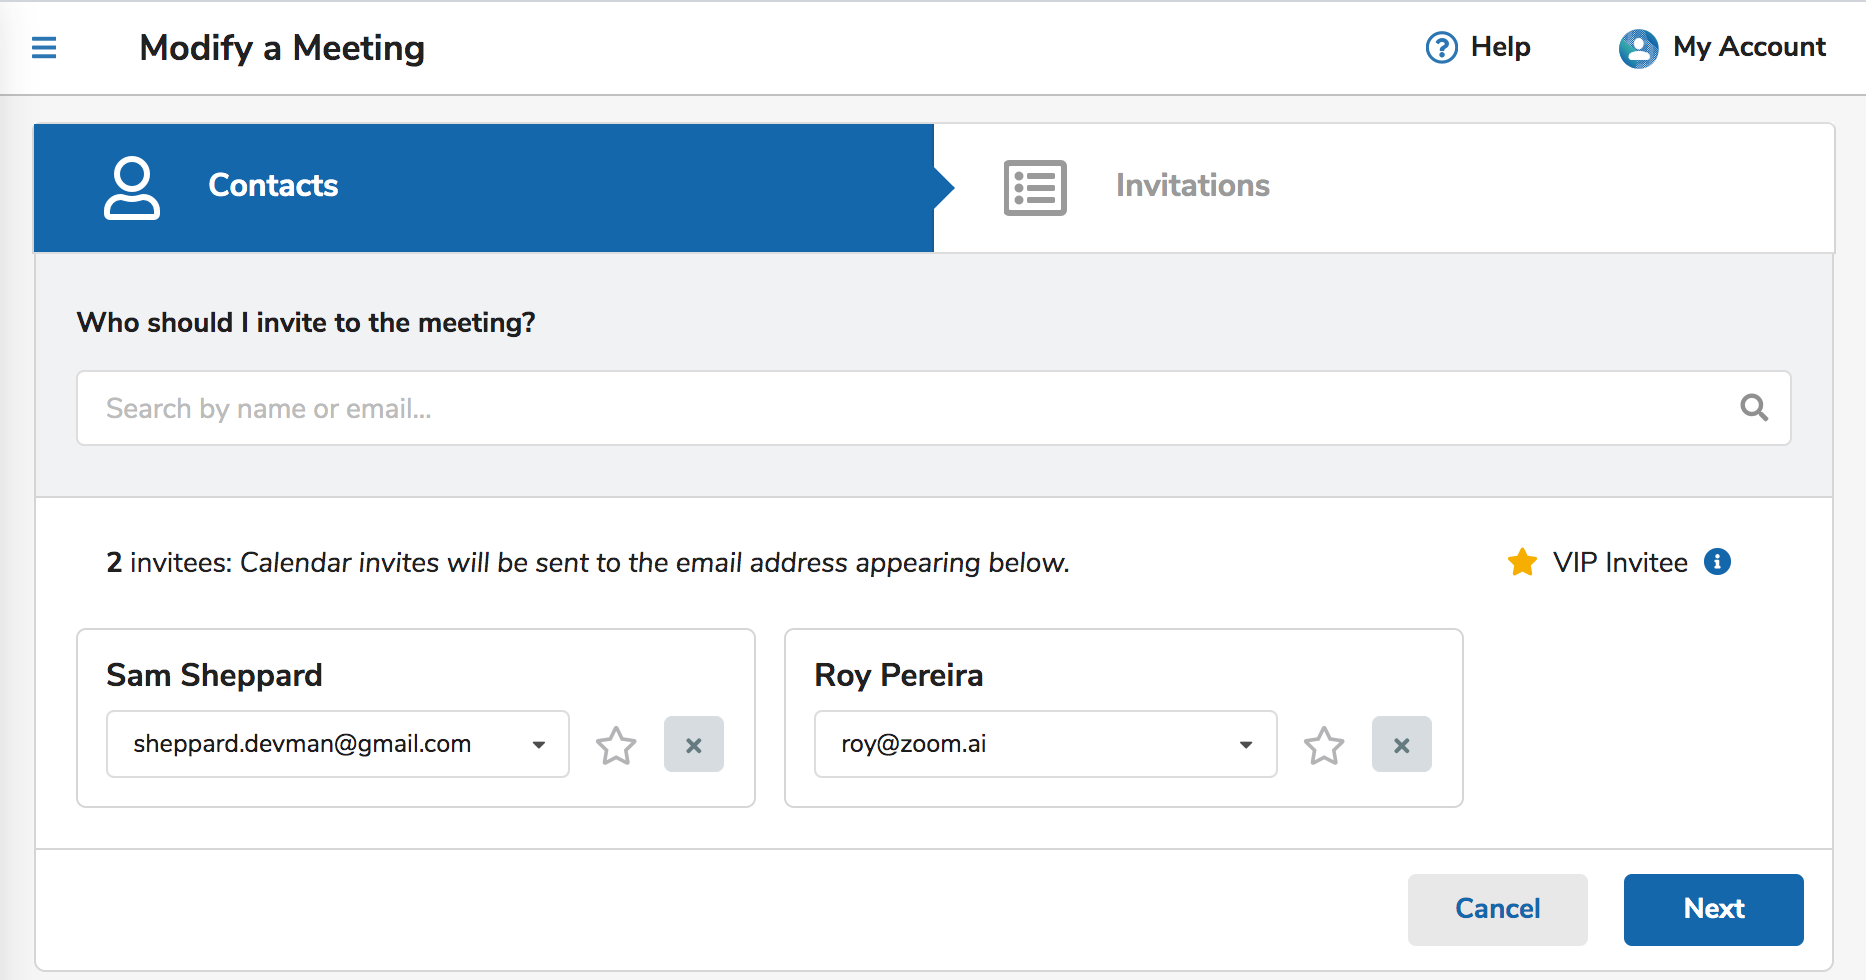The height and width of the screenshot is (980, 1866).
Task: Click the Contacts person icon
Action: tap(132, 187)
